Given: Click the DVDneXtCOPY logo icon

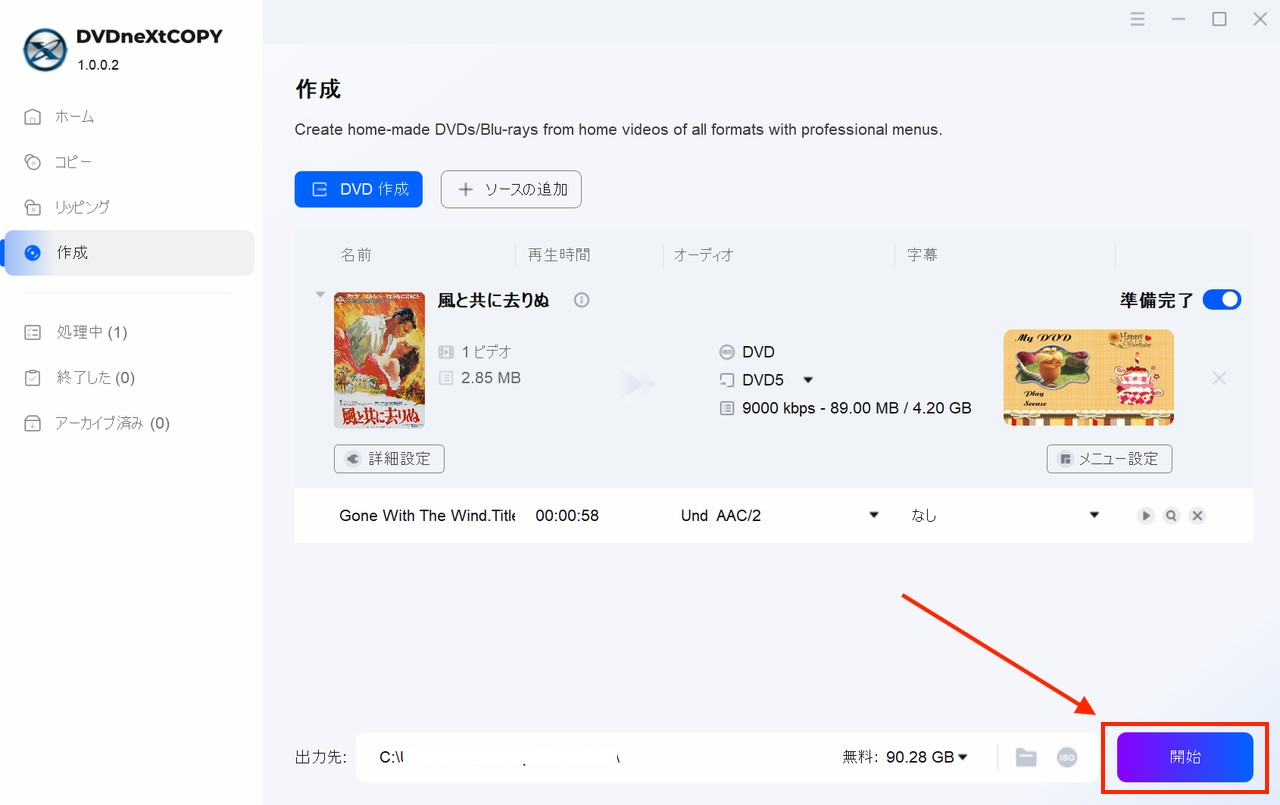Looking at the screenshot, I should (x=45, y=50).
